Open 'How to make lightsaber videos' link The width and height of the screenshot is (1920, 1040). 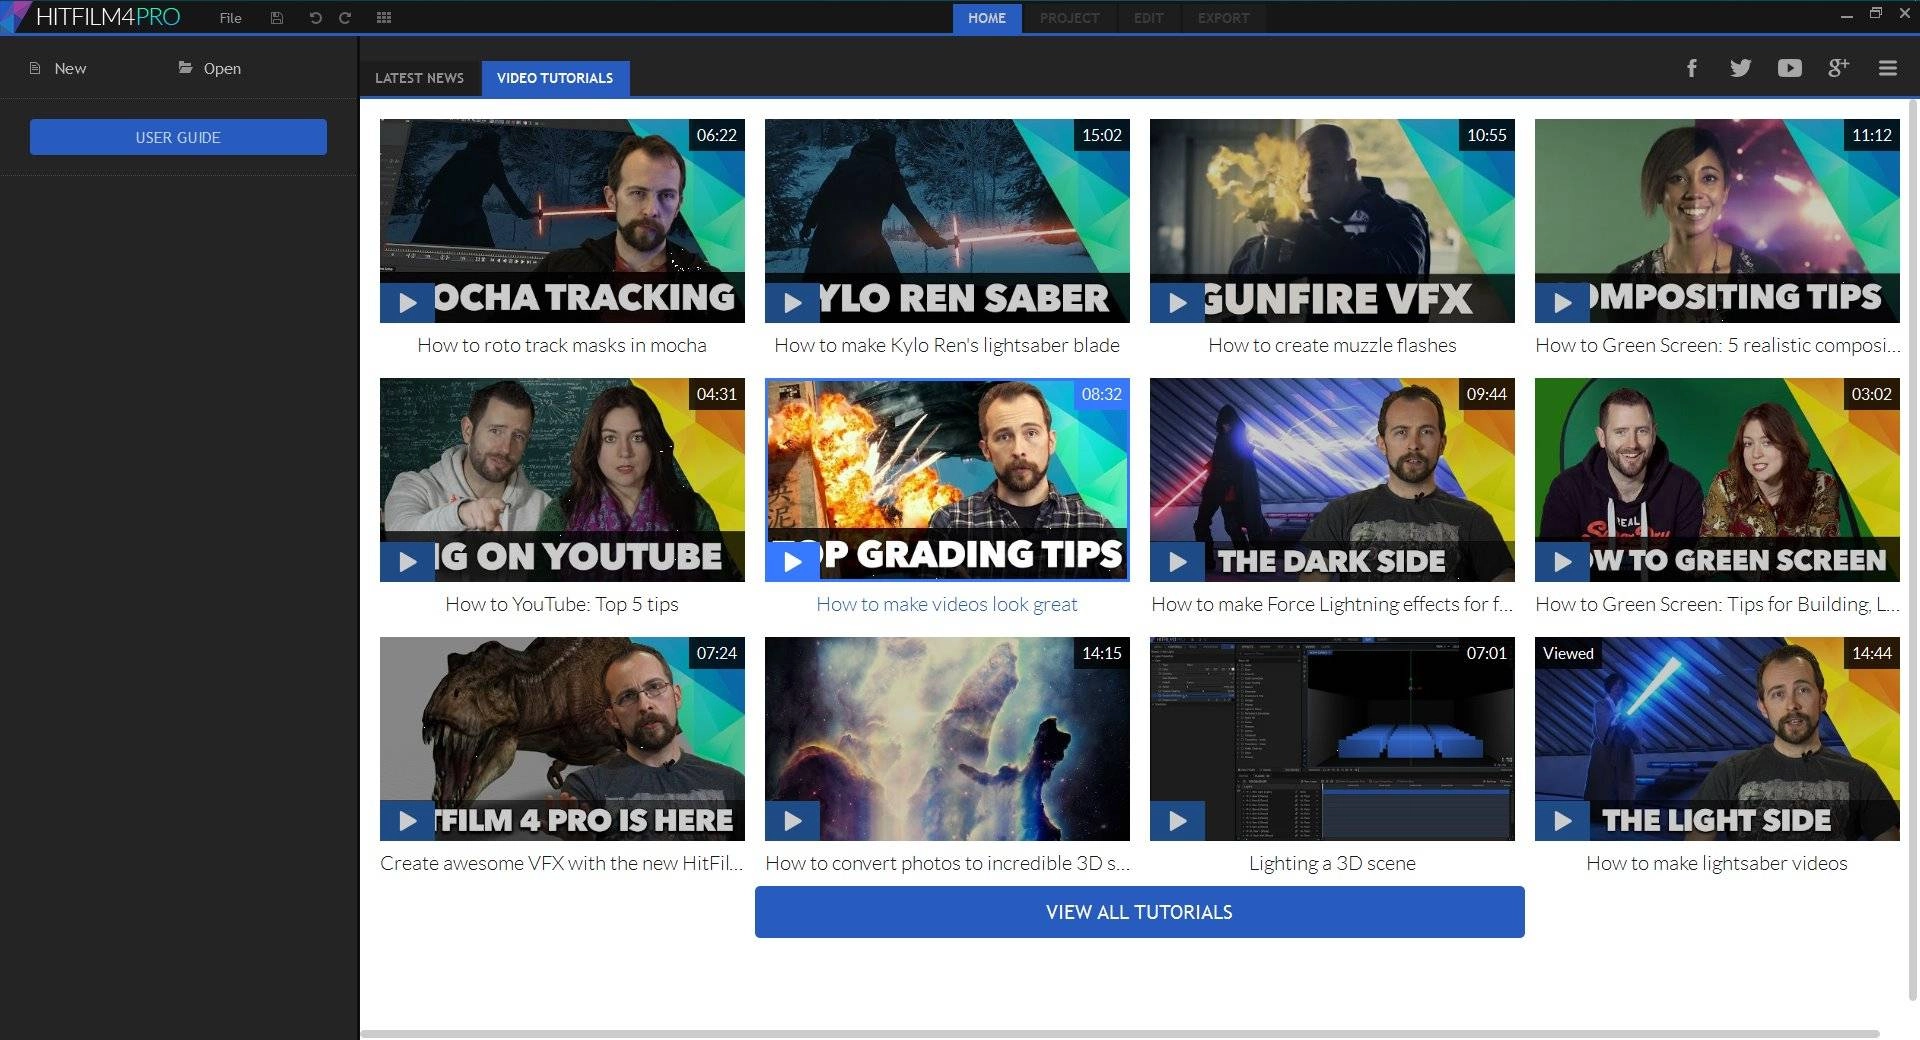1717,863
